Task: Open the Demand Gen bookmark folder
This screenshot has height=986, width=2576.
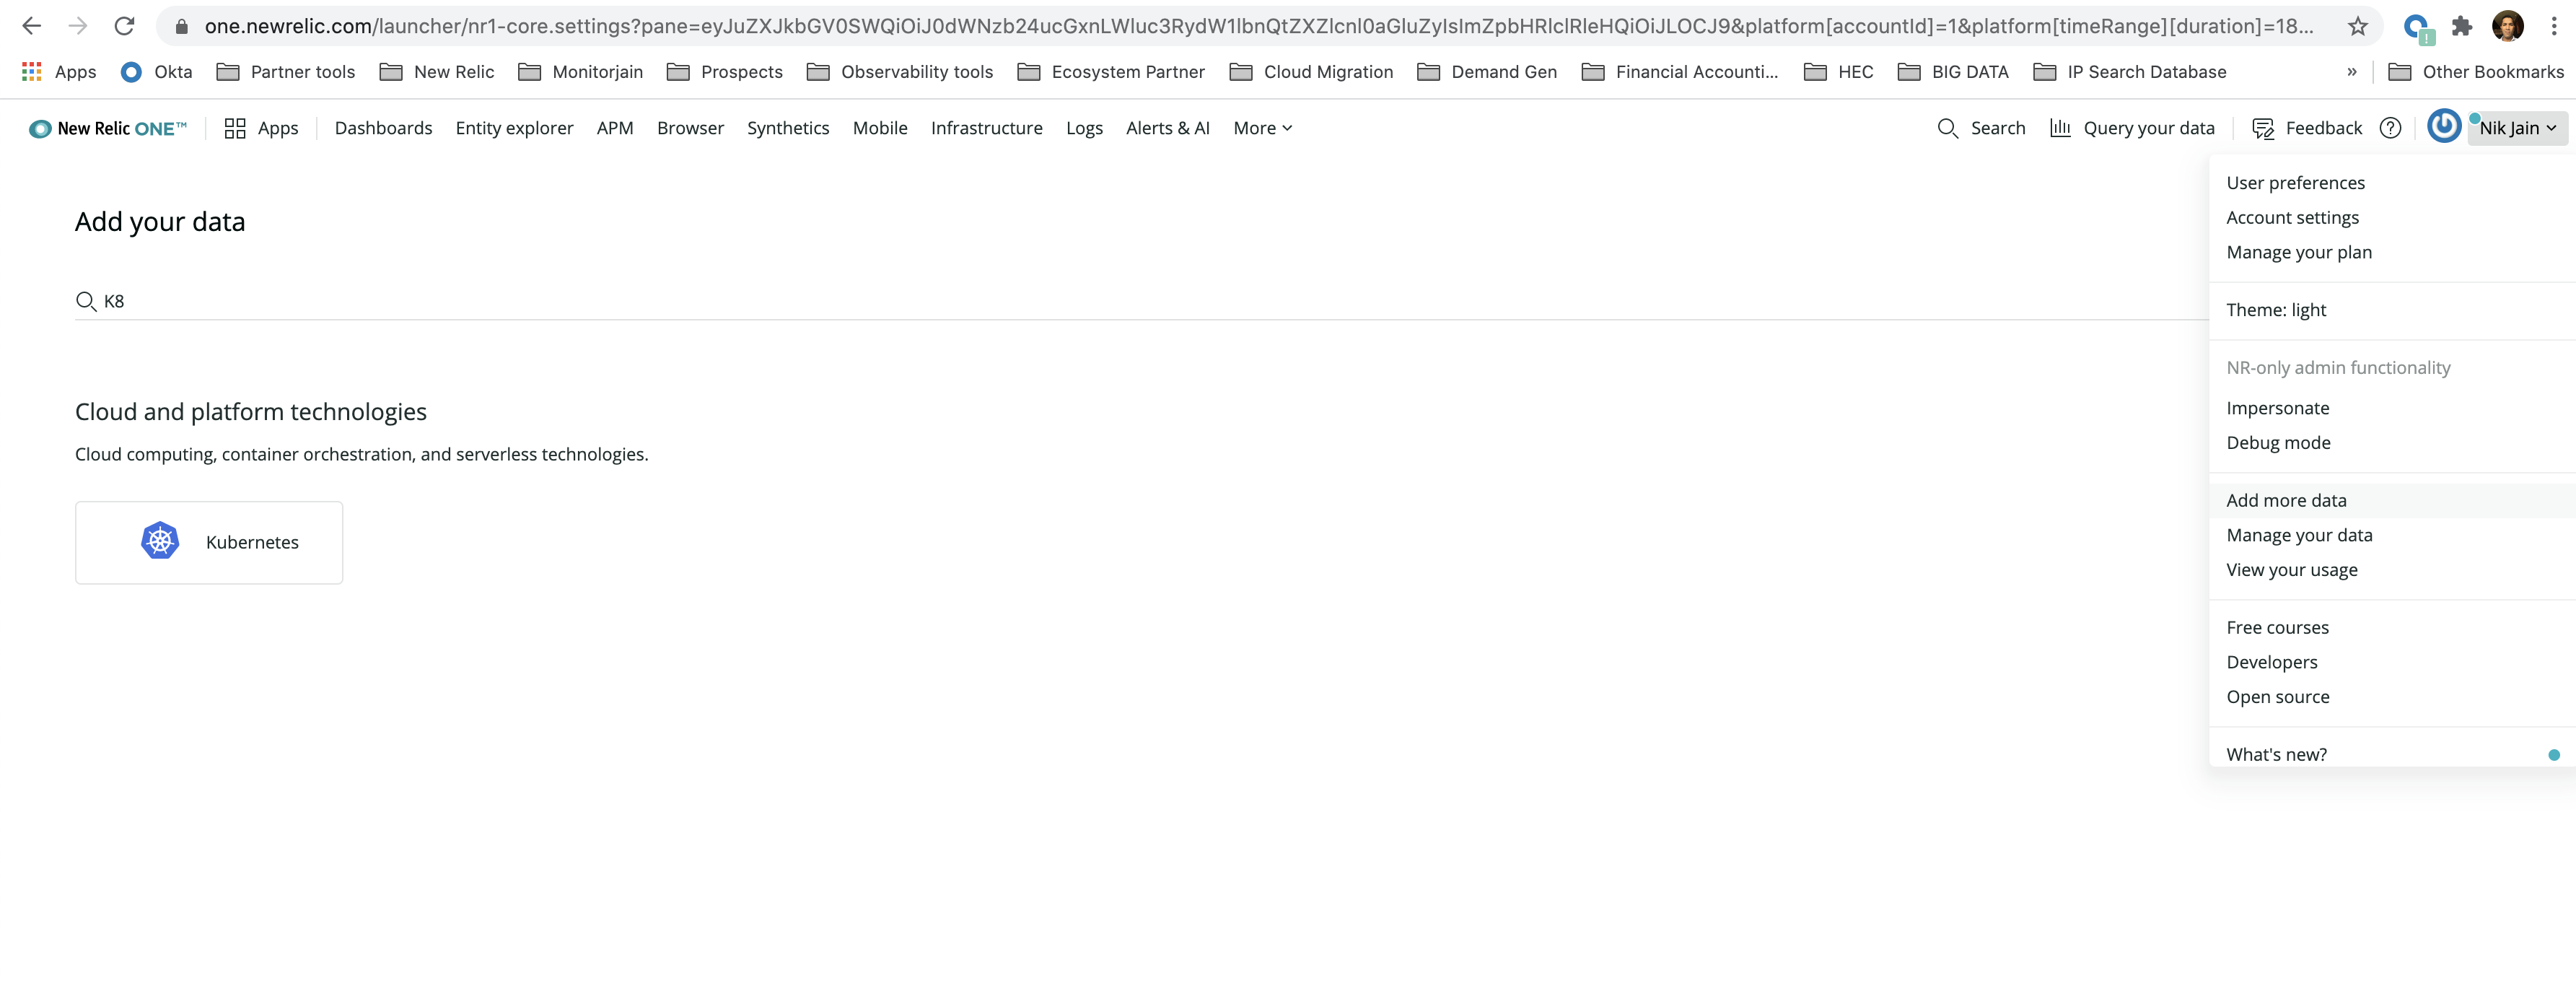Action: [1488, 72]
